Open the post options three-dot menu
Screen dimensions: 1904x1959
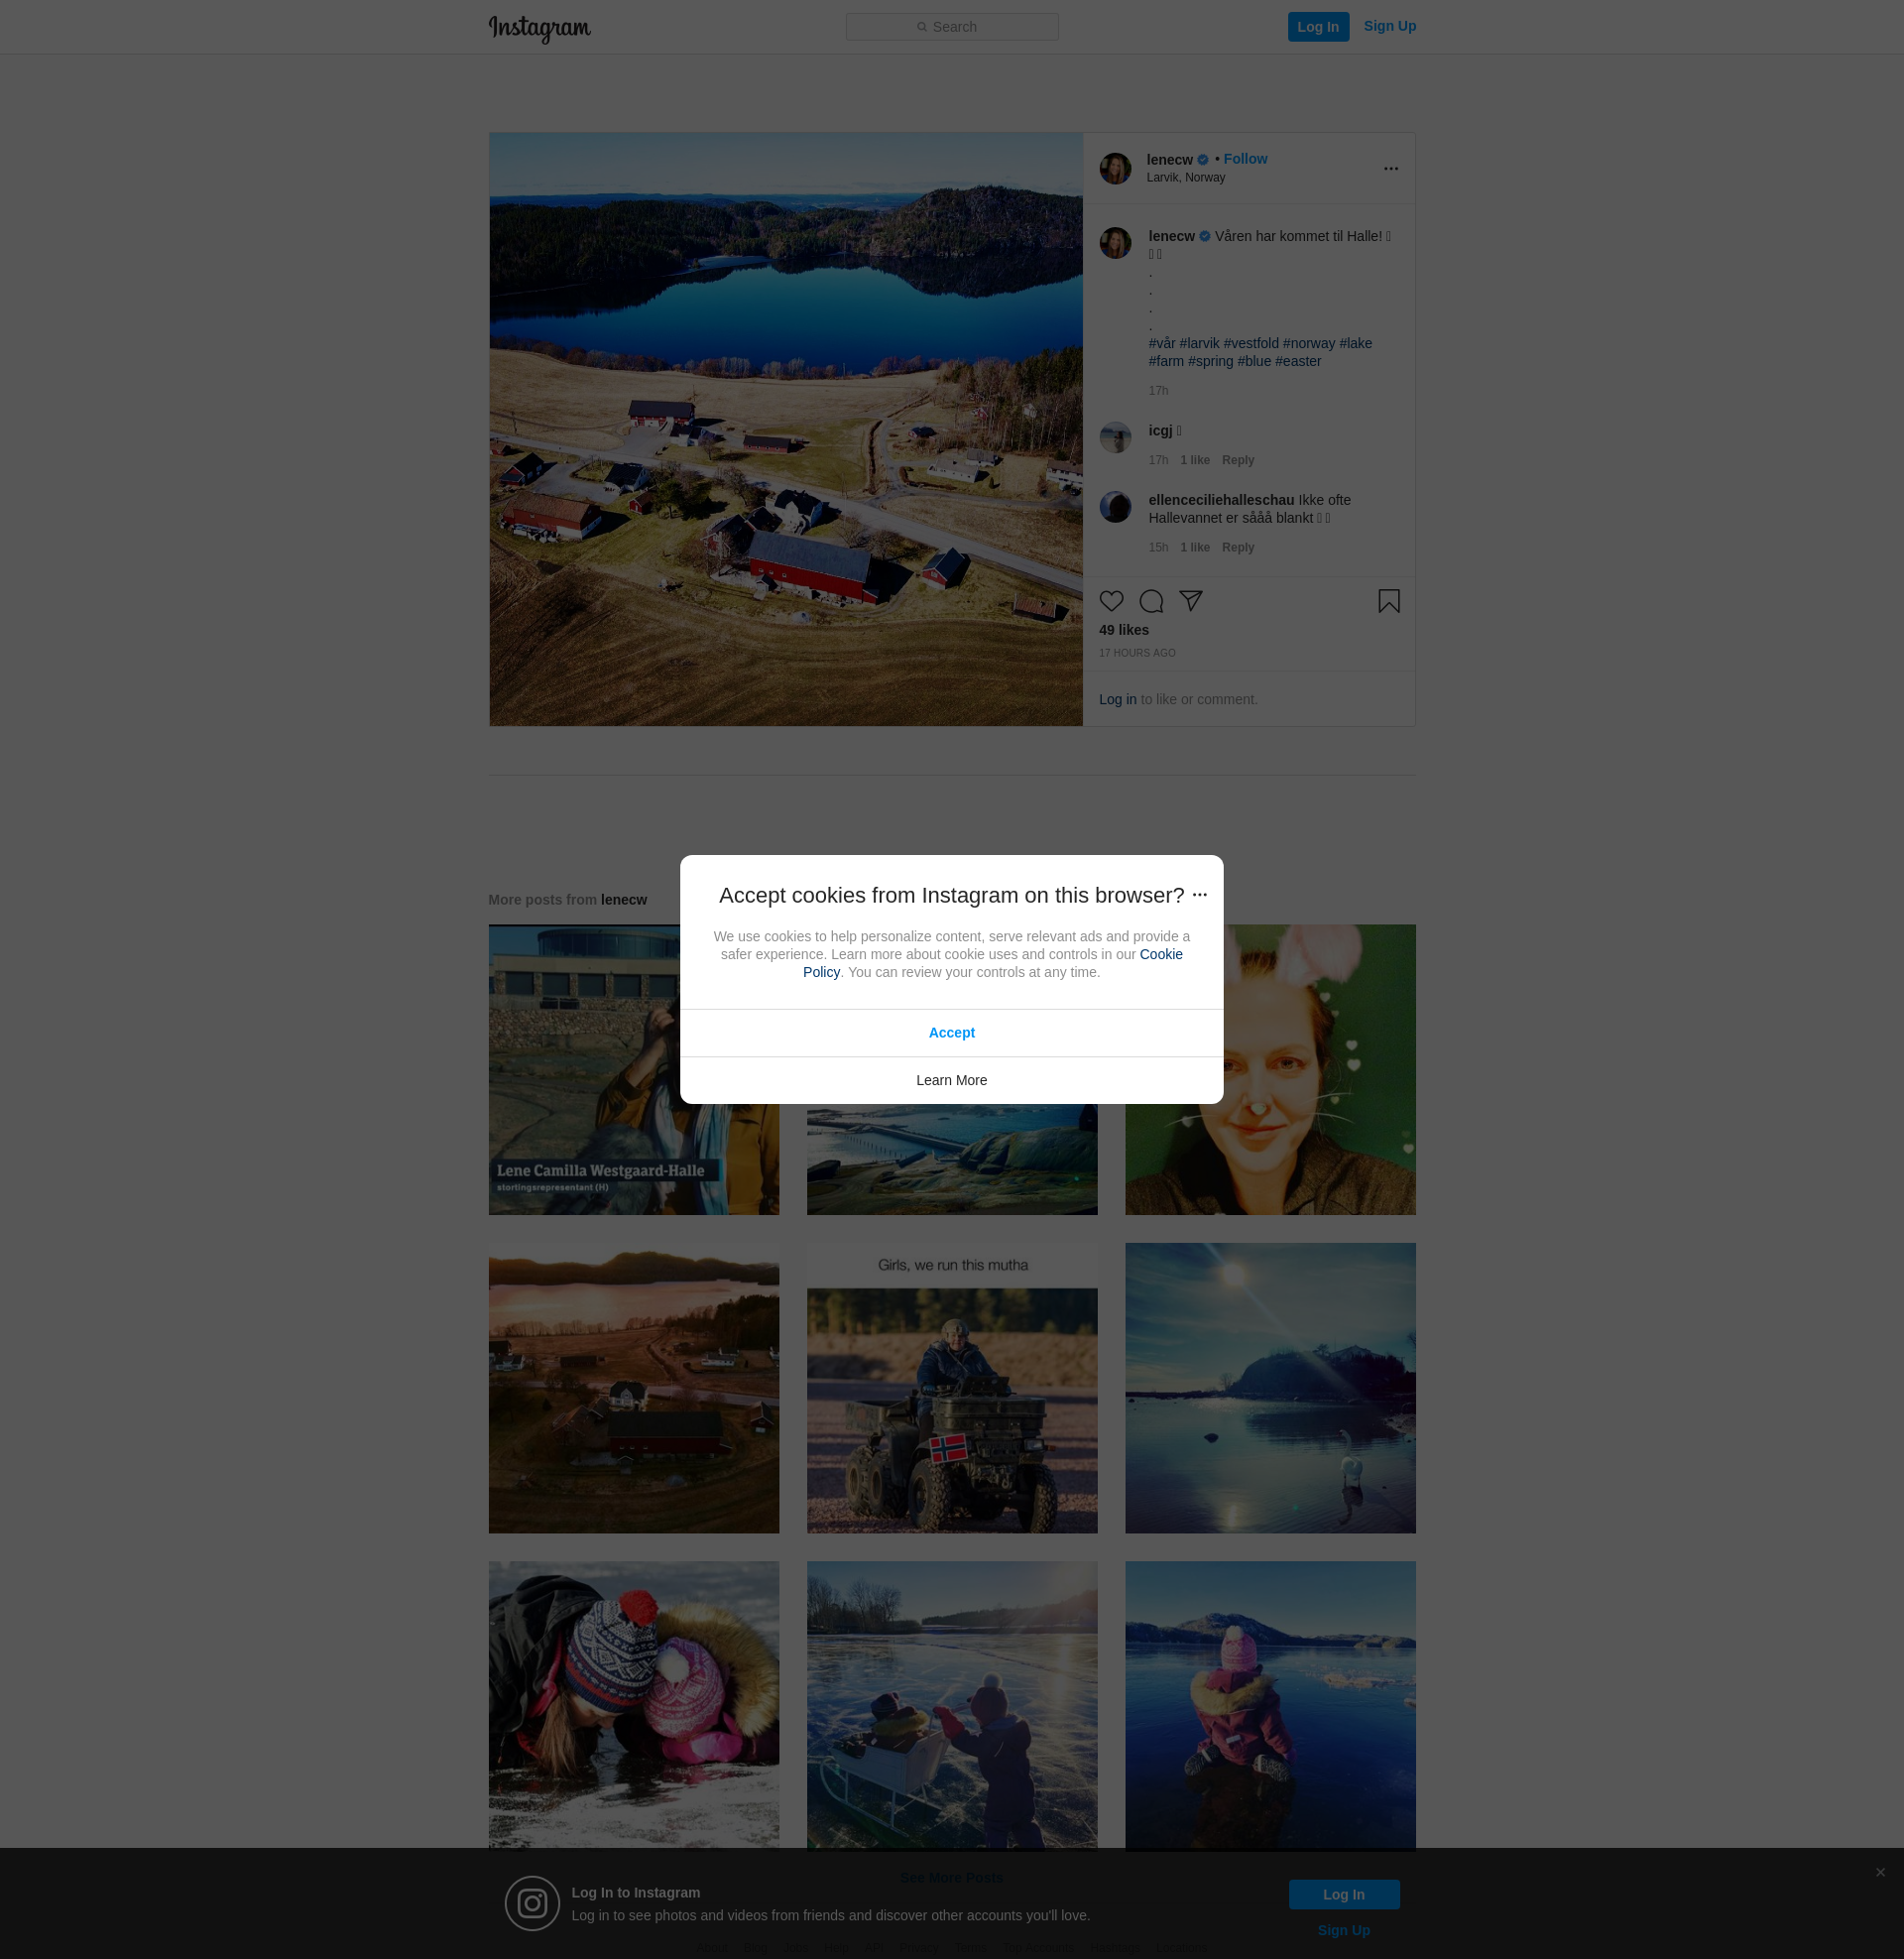tap(1390, 169)
